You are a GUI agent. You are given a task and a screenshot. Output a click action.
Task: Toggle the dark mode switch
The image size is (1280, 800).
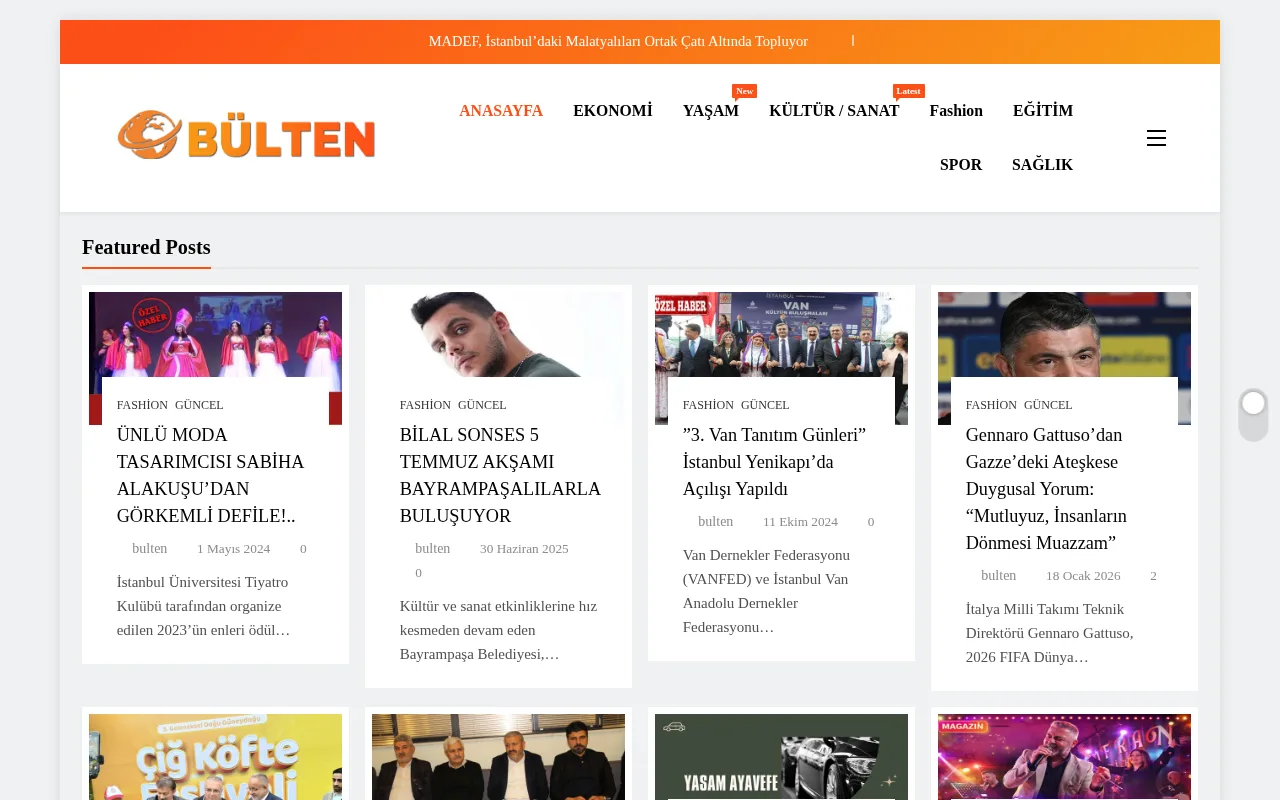1252,415
